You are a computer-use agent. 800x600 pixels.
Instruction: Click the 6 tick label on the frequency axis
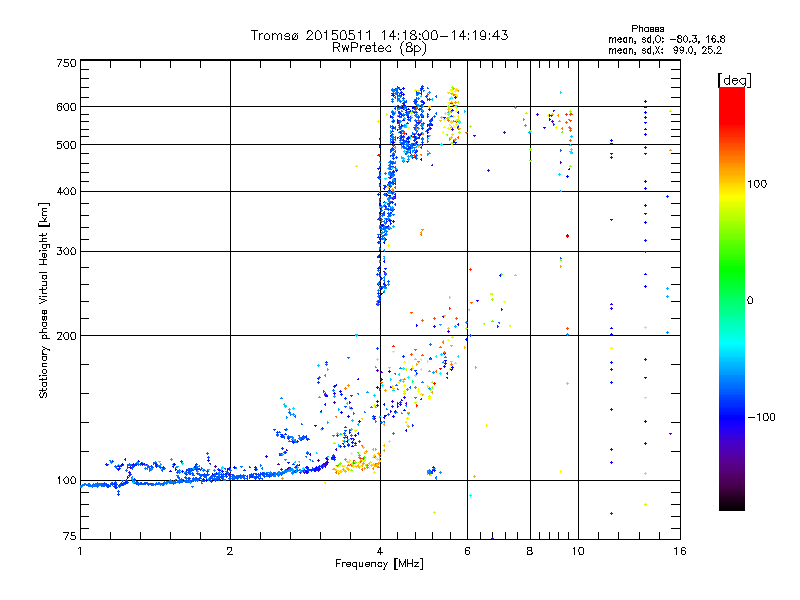pyautogui.click(x=468, y=551)
